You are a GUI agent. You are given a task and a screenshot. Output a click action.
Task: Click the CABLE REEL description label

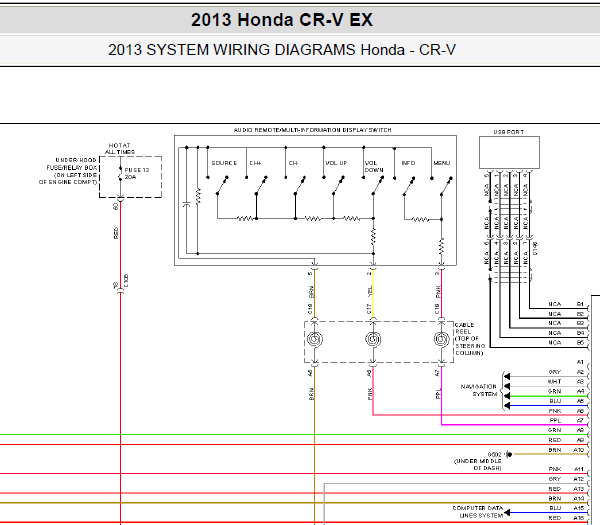470,339
